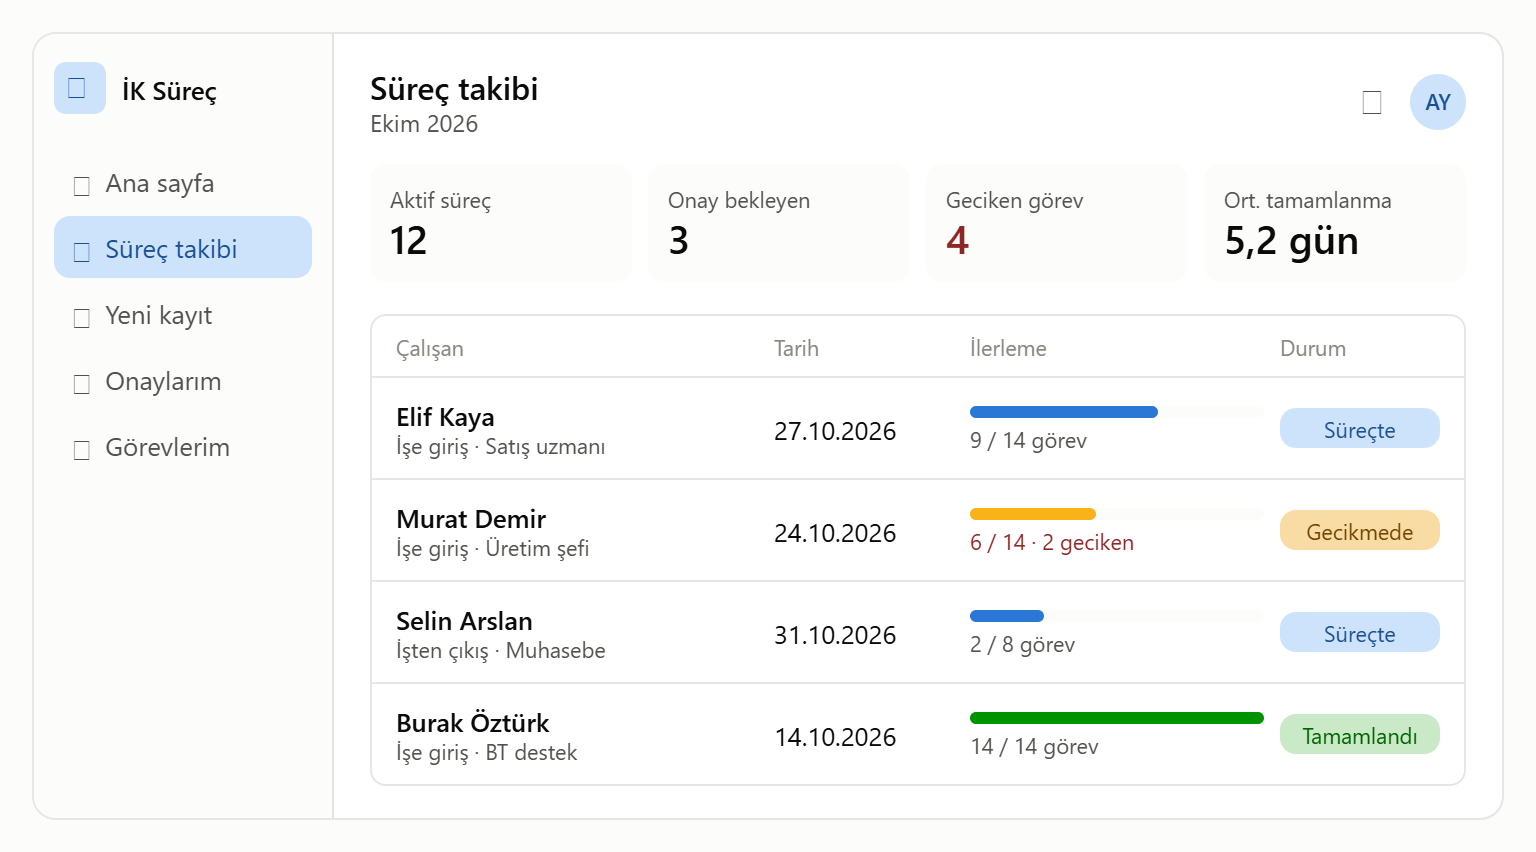Click the icon beside Ana sayfa
The height and width of the screenshot is (852, 1536).
coord(82,186)
